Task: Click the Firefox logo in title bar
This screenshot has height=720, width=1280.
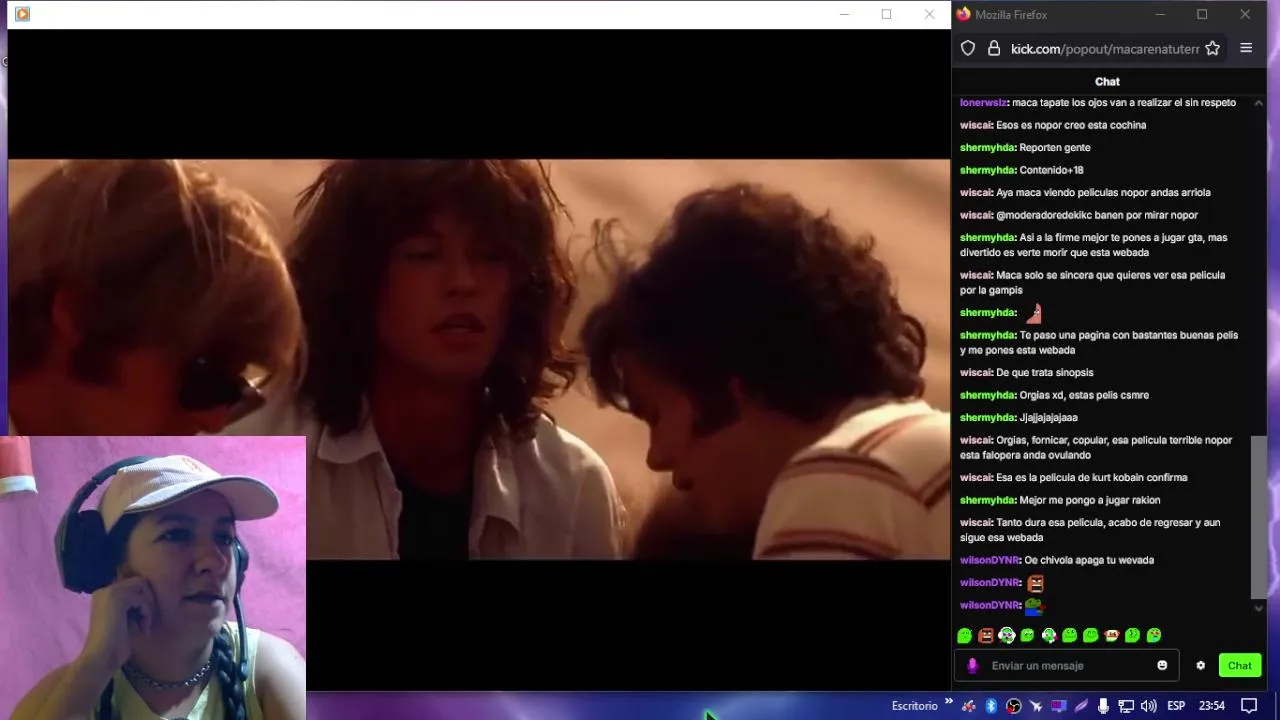Action: click(x=963, y=14)
